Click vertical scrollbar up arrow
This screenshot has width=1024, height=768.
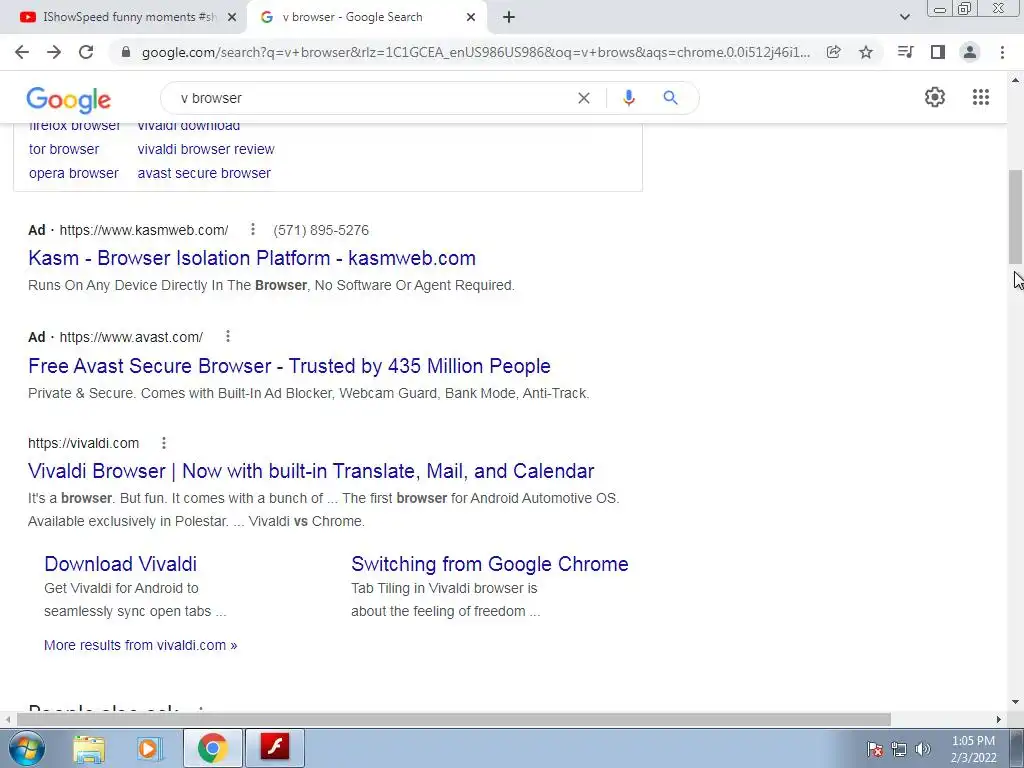[1016, 80]
